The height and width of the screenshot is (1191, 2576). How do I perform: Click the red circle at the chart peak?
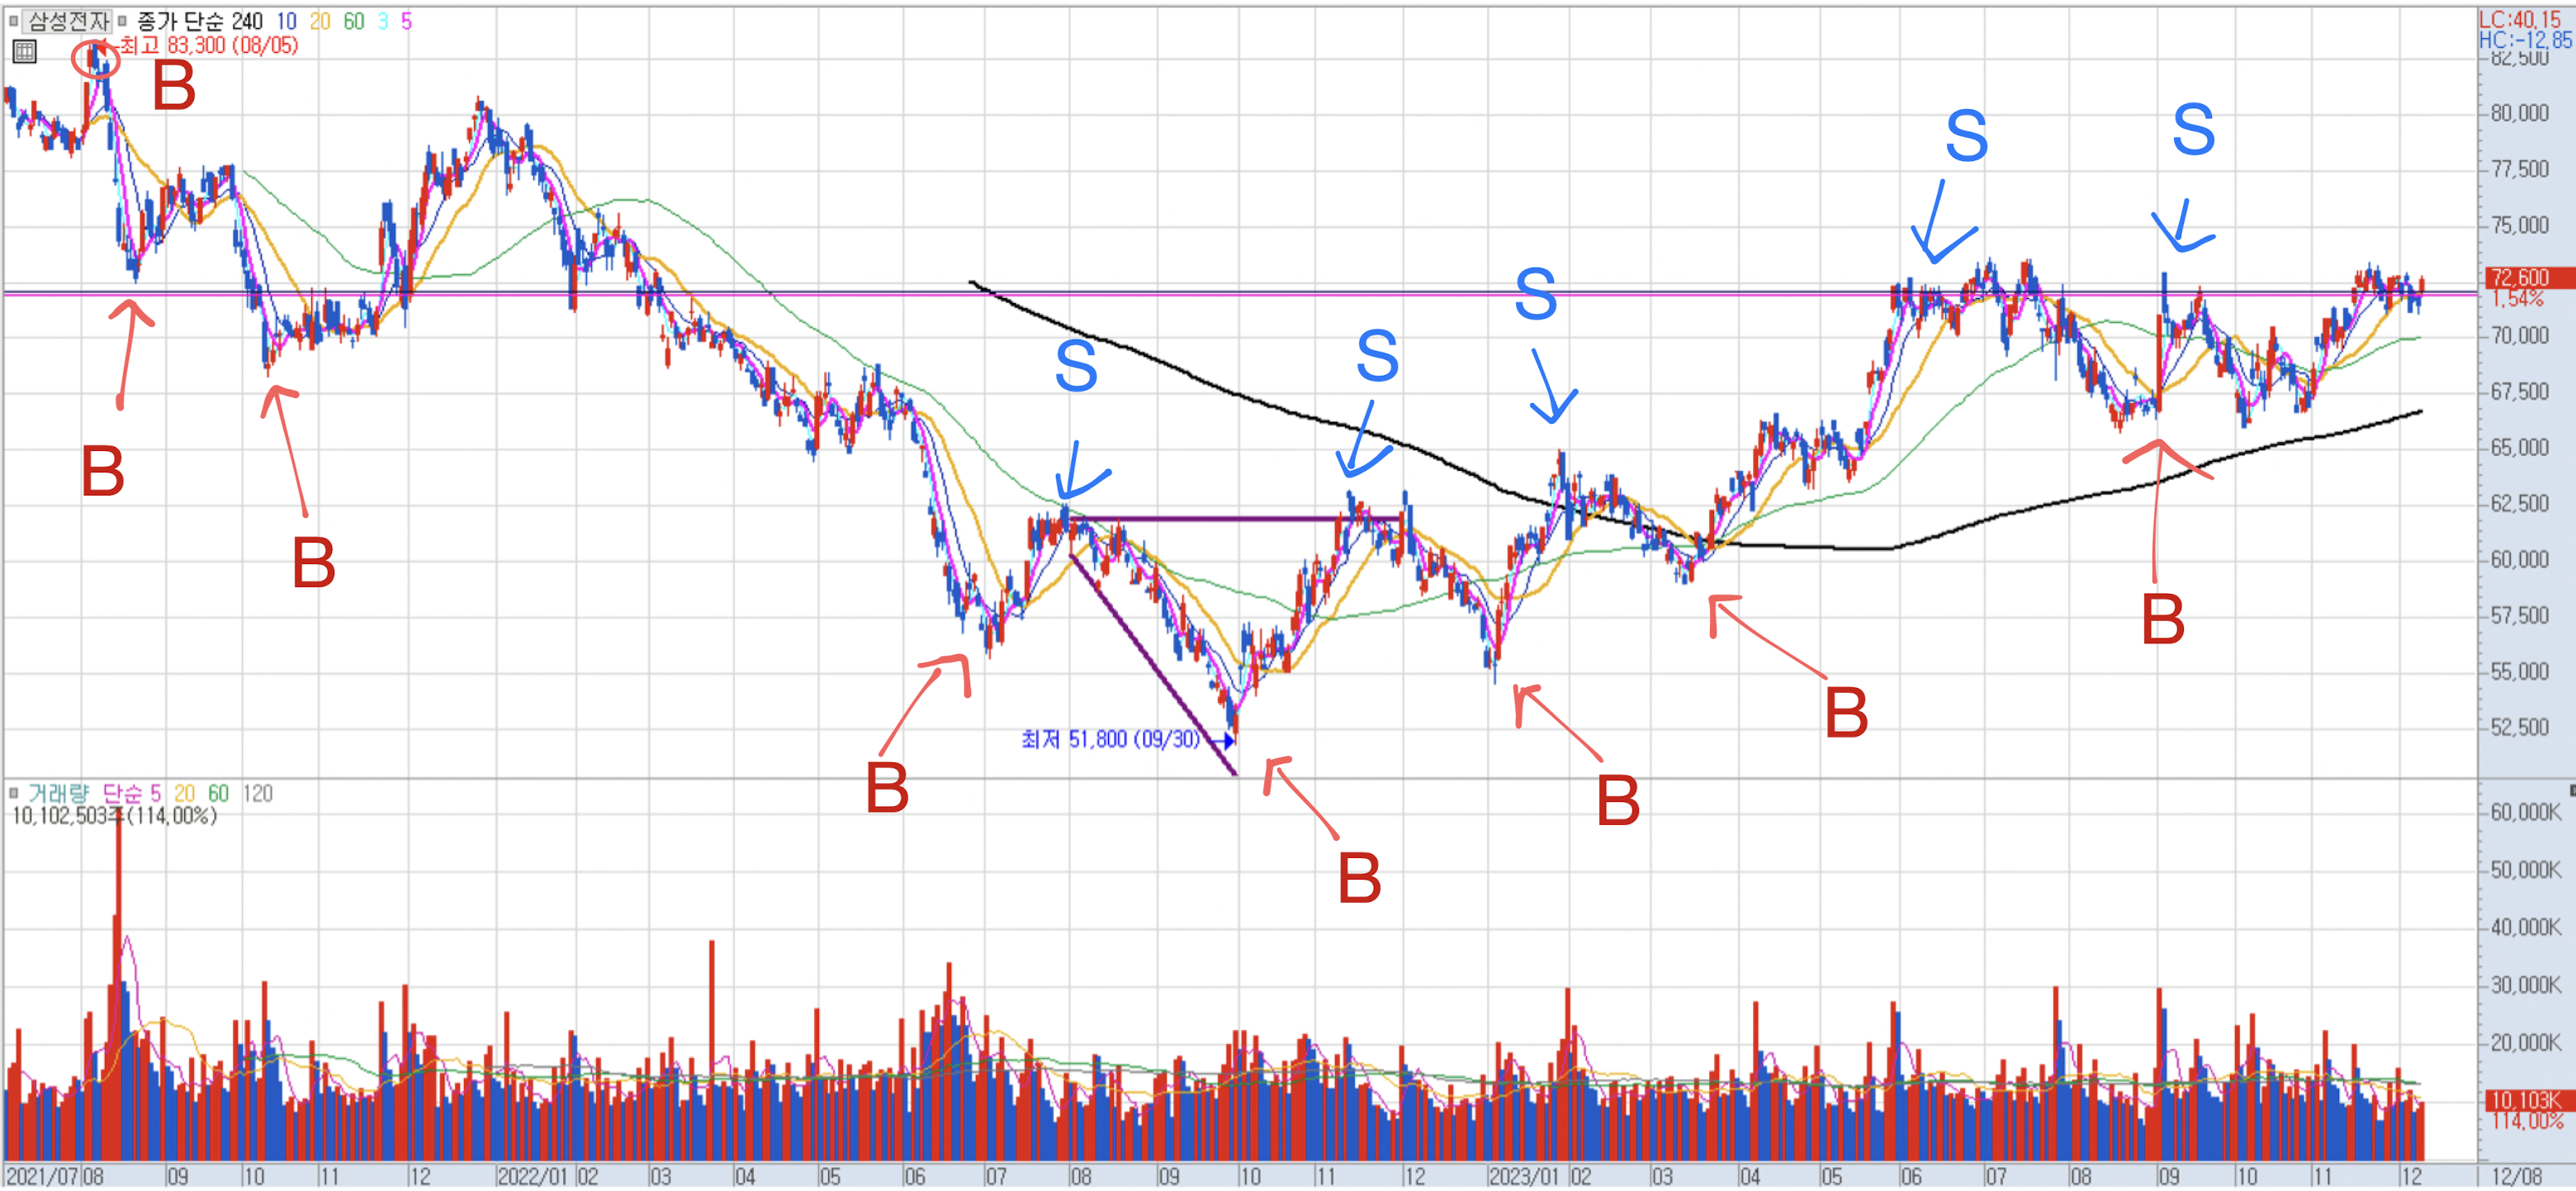click(96, 60)
